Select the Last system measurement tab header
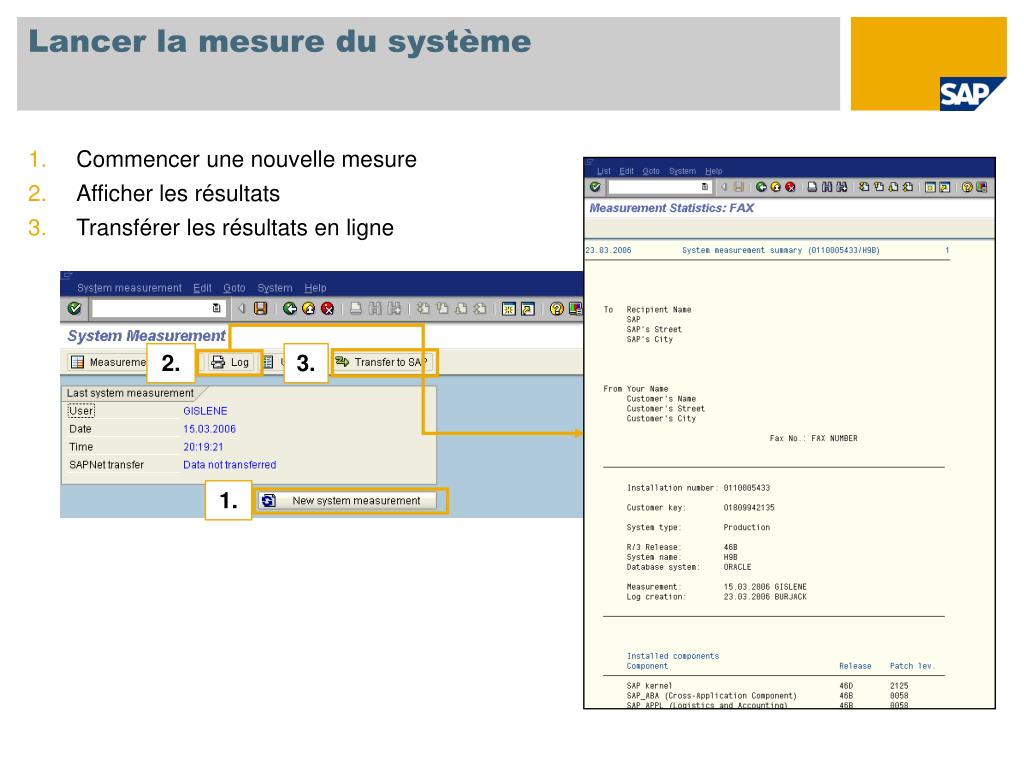Image resolution: width=1024 pixels, height=768 pixels. pyautogui.click(x=131, y=393)
